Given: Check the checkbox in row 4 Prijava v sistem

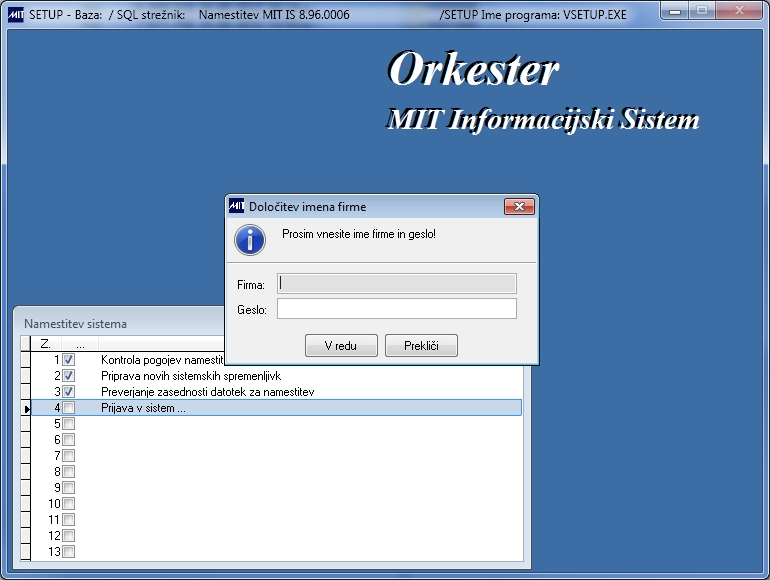Looking at the screenshot, I should click(69, 408).
